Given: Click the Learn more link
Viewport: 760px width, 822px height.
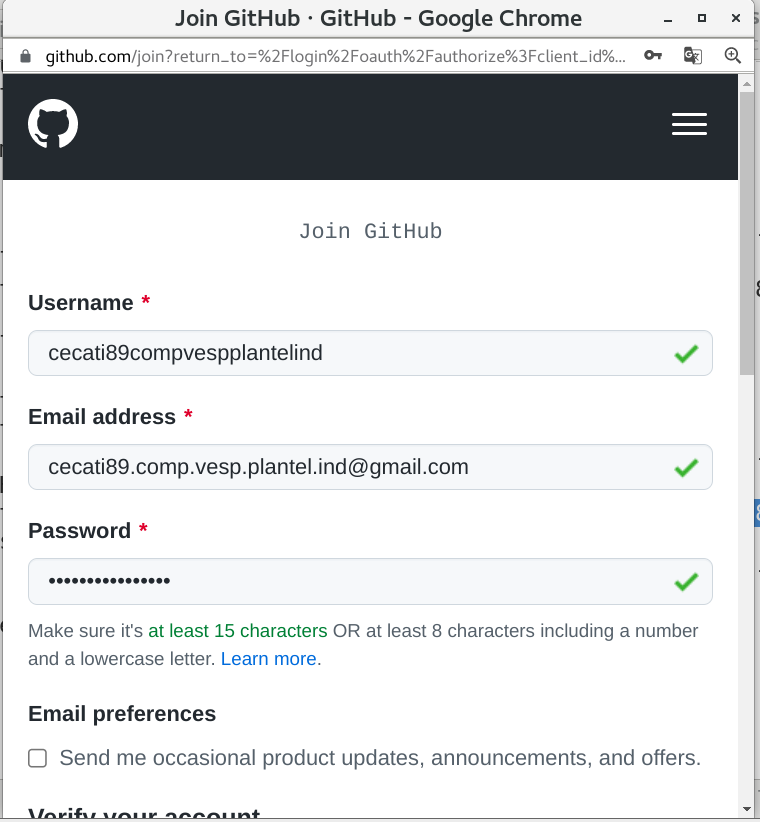Looking at the screenshot, I should point(268,659).
